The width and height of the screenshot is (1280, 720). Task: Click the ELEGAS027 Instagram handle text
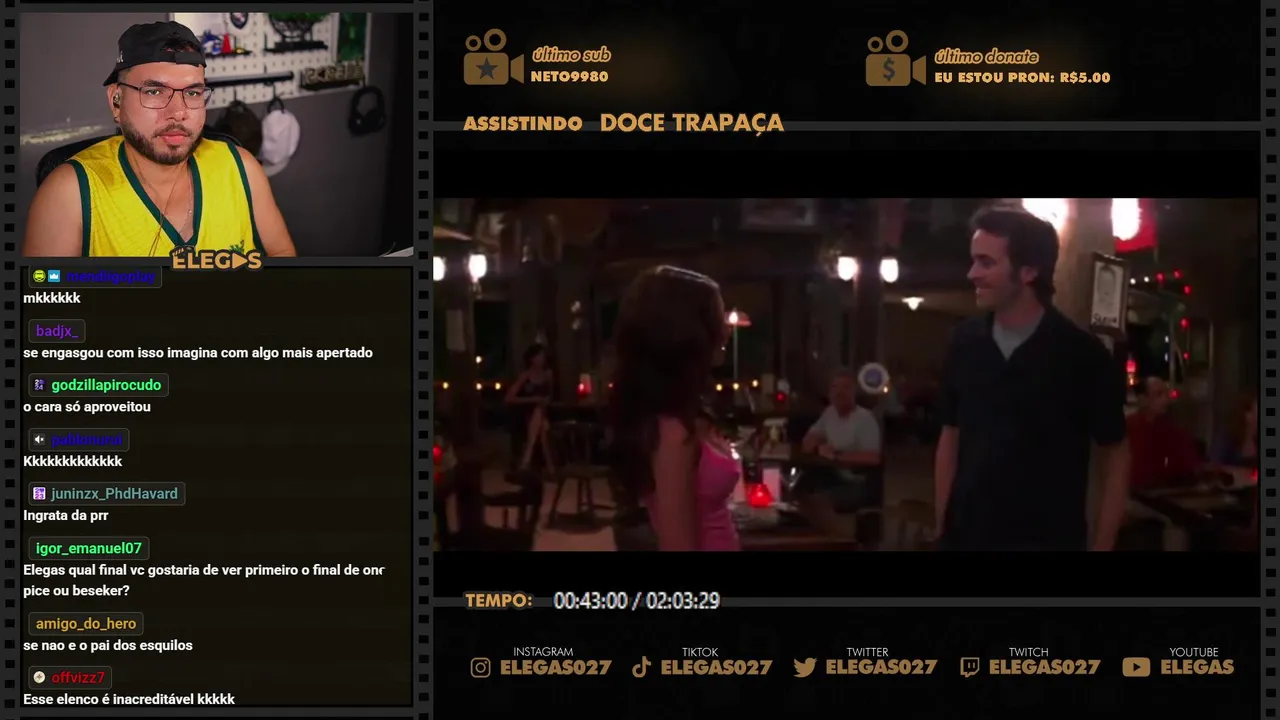(555, 668)
